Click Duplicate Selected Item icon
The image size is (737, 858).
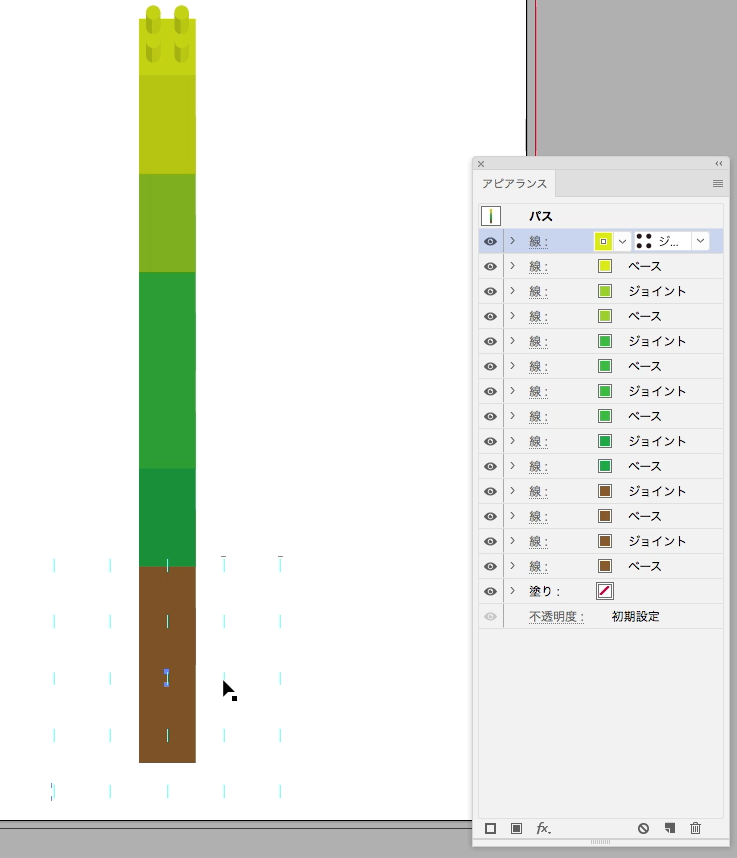[x=670, y=828]
